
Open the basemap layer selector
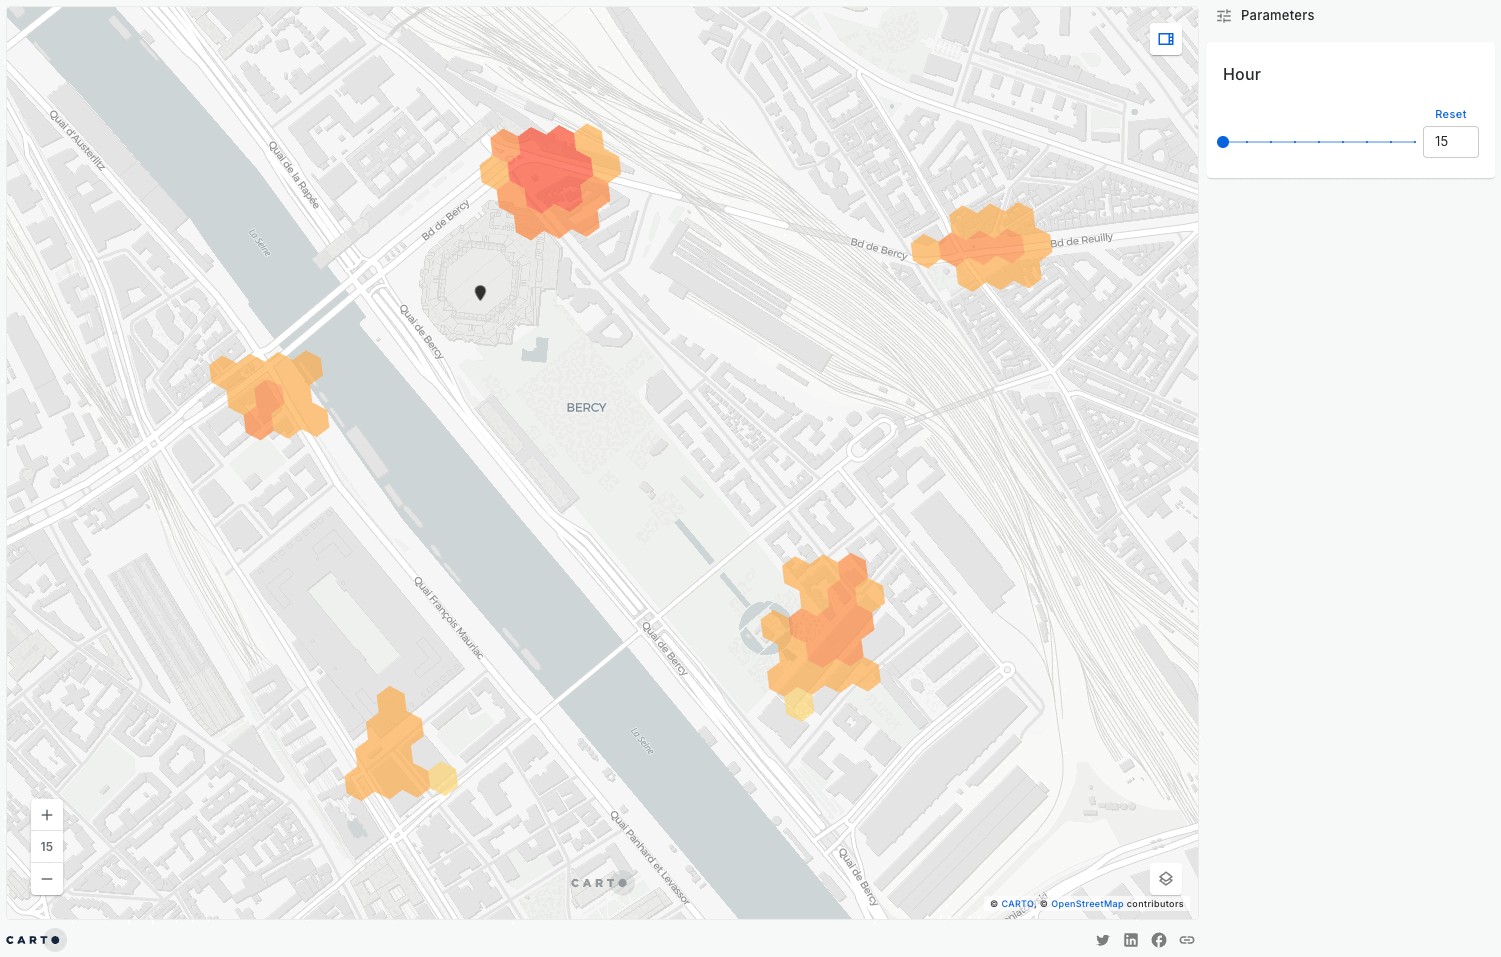pos(1165,878)
